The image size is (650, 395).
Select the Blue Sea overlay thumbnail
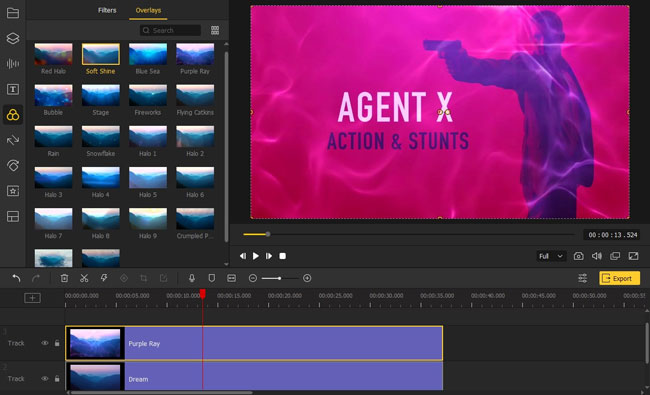point(148,54)
